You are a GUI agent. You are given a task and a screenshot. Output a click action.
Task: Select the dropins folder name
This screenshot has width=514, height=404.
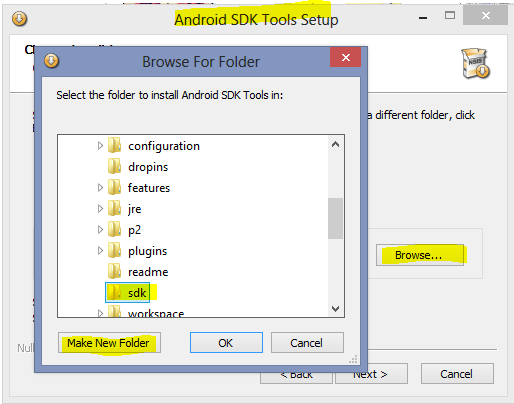pyautogui.click(x=148, y=167)
